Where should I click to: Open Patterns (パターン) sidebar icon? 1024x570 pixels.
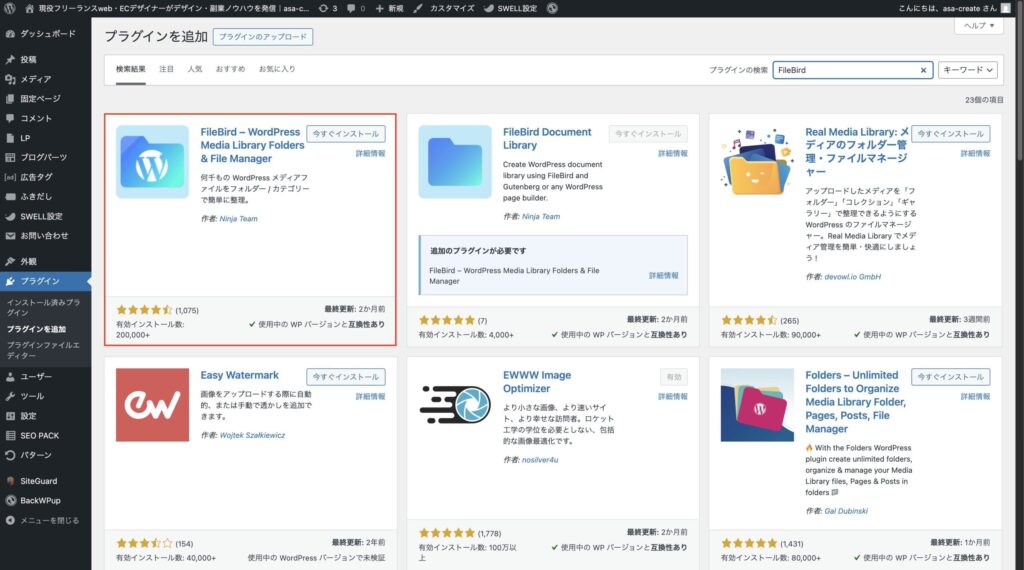coord(10,455)
